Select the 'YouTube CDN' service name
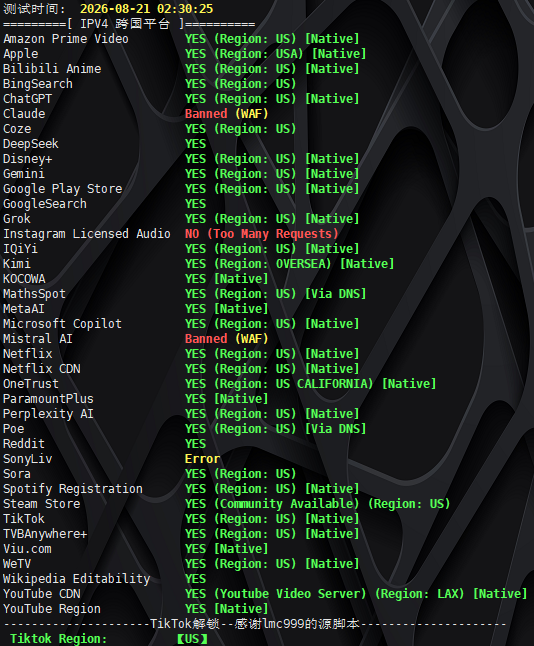 pos(42,594)
